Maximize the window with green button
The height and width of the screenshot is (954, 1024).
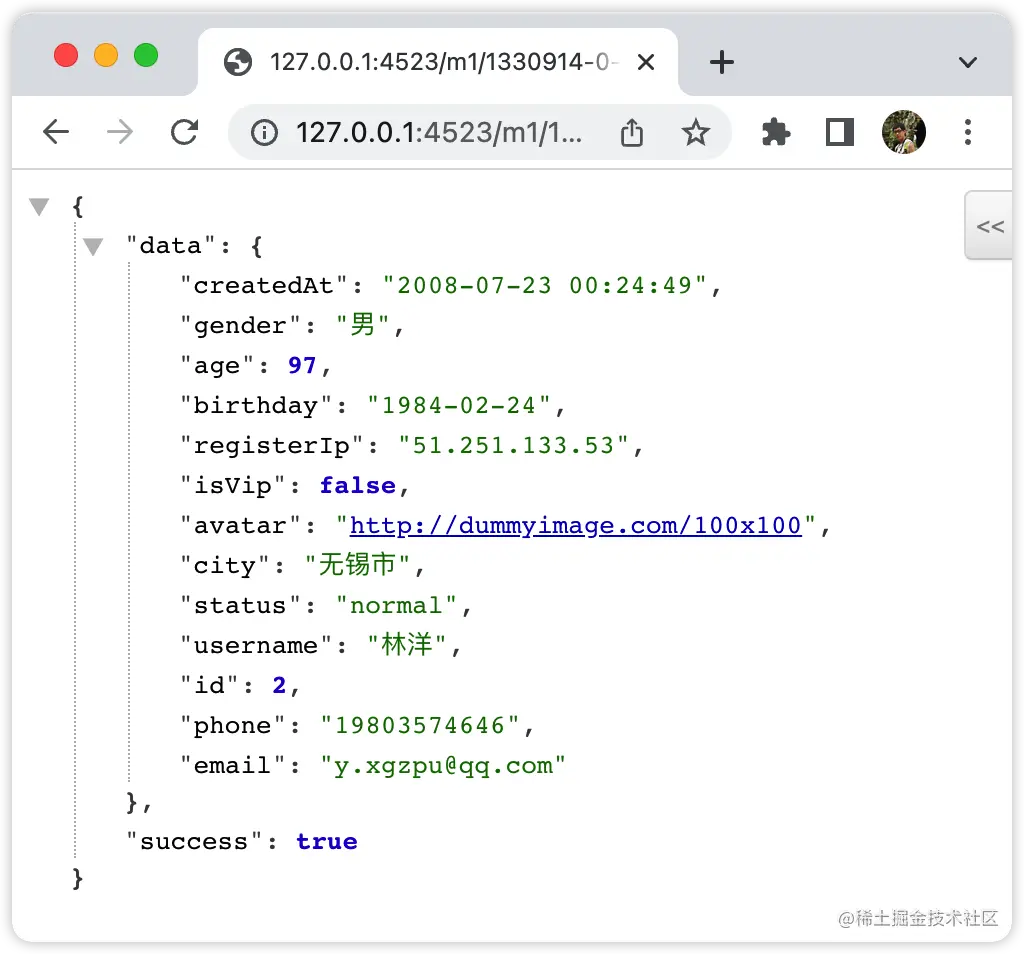(146, 55)
